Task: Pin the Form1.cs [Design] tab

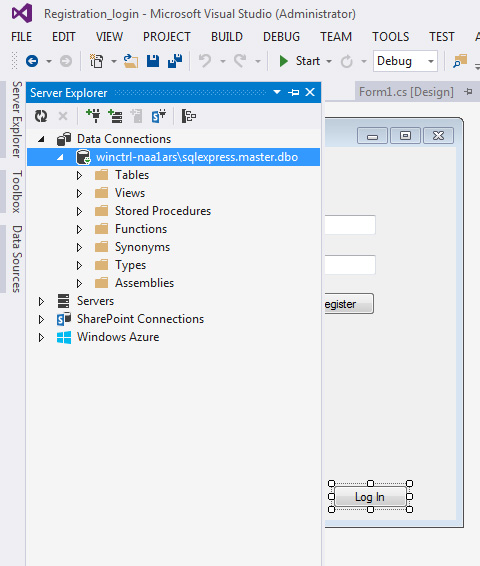Action: tap(468, 92)
